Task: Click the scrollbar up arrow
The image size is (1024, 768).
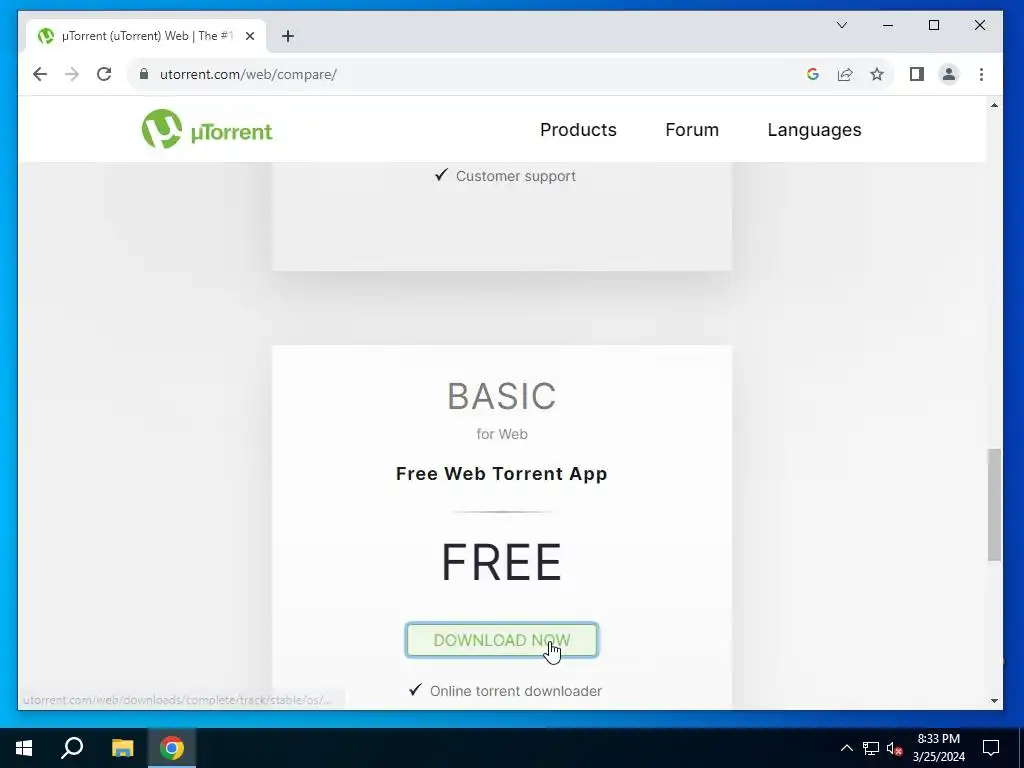Action: [x=994, y=105]
